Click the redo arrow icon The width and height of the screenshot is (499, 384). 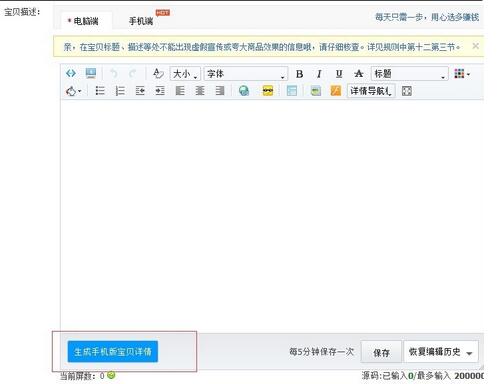coord(133,73)
